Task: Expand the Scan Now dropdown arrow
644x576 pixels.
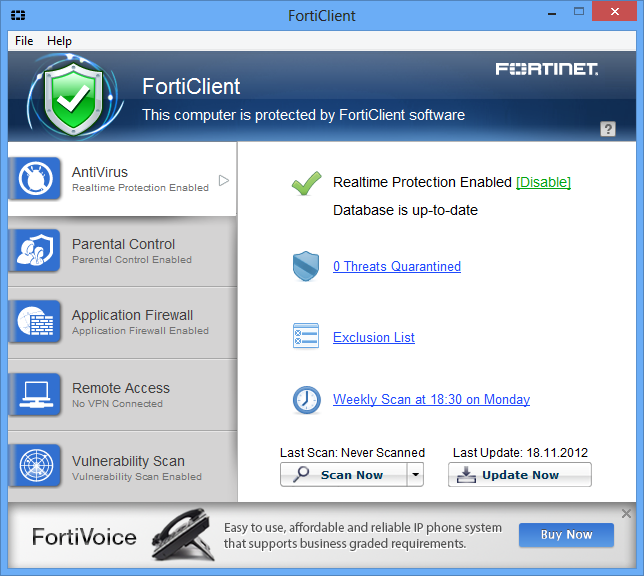Action: [x=416, y=475]
